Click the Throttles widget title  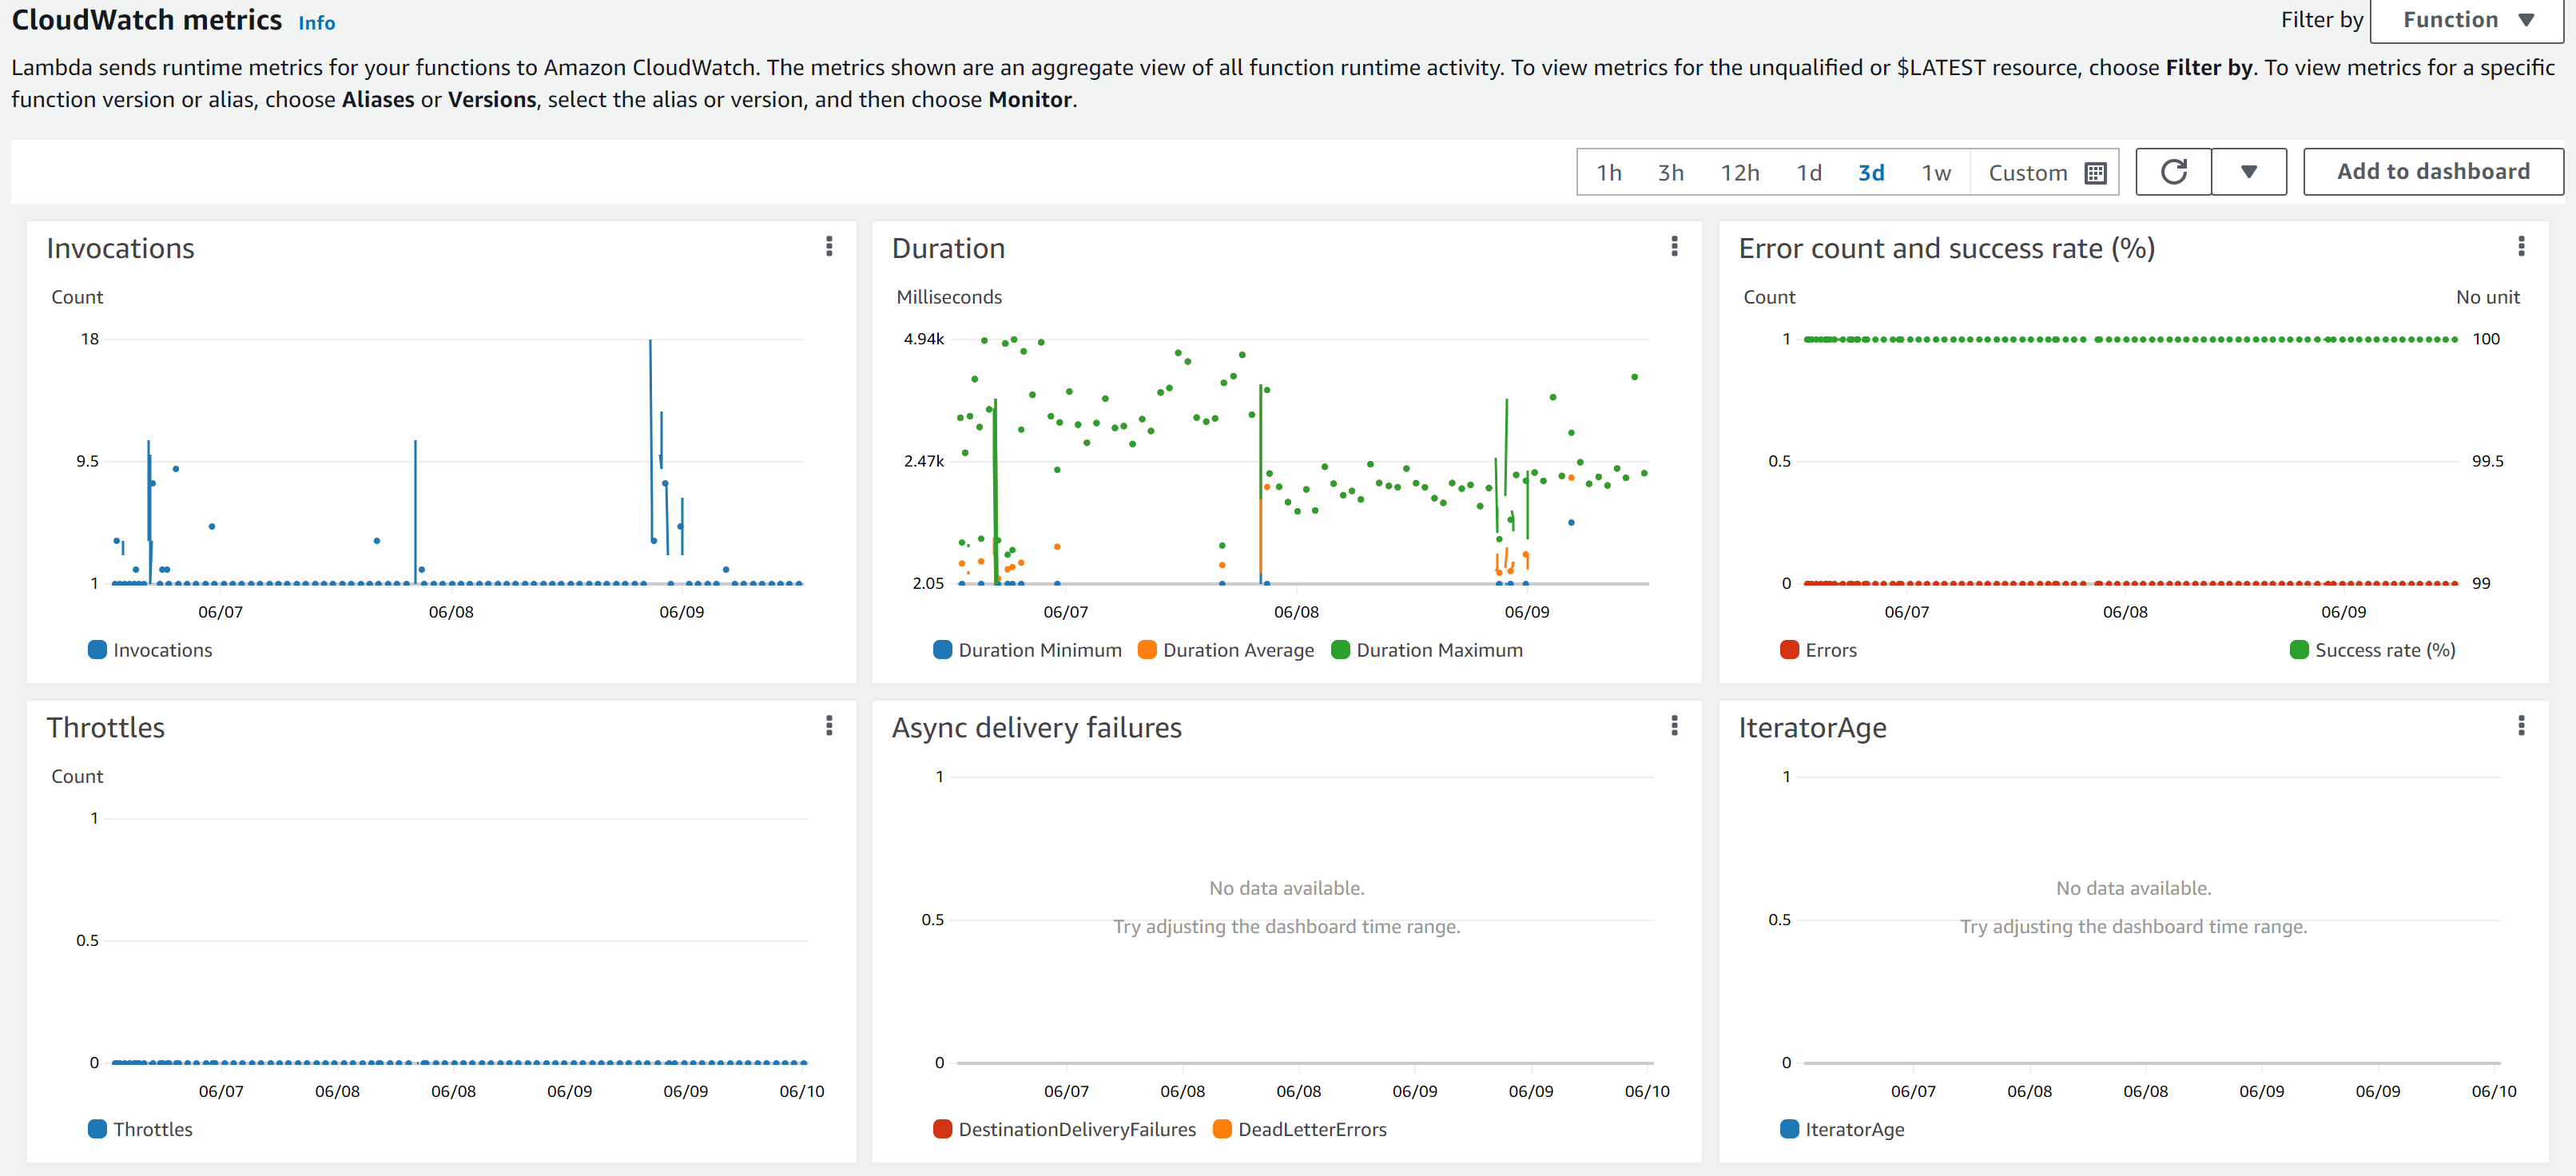pos(105,727)
